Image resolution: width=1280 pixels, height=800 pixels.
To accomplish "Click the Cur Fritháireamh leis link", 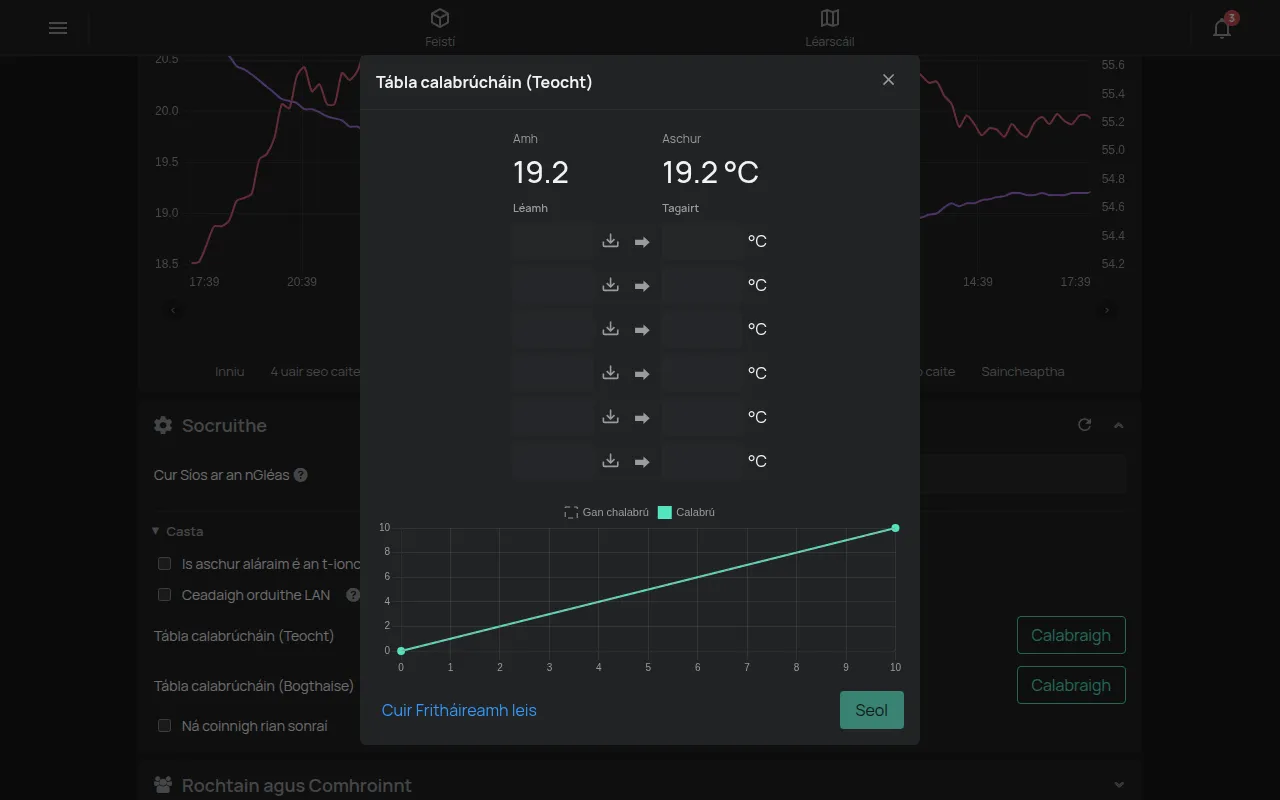I will point(459,710).
